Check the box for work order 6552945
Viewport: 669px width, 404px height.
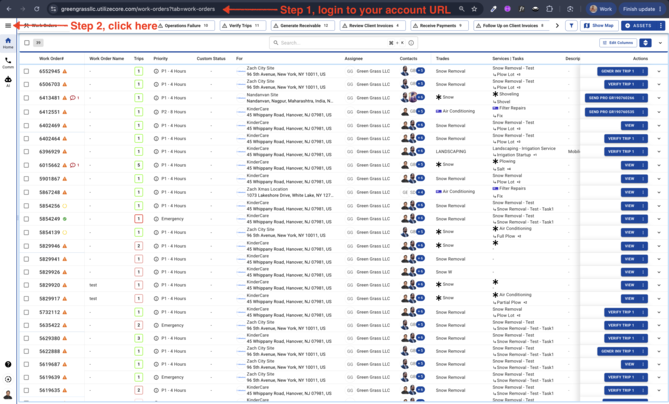pos(26,71)
